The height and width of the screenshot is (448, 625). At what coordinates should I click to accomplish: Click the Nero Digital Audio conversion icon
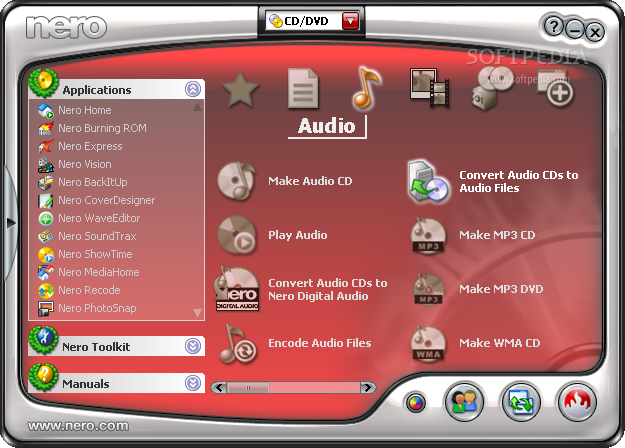coord(237,289)
